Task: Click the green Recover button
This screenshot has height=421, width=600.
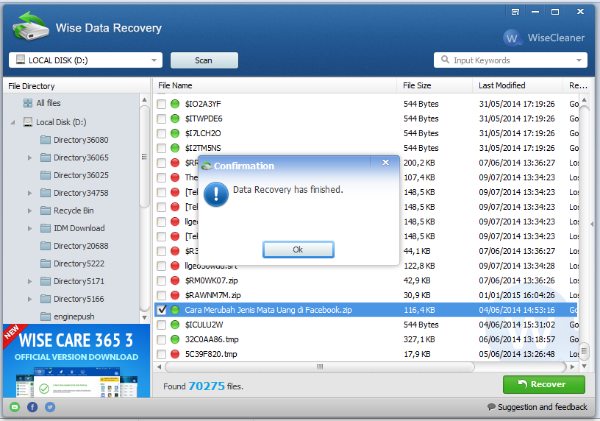Action: pos(544,384)
